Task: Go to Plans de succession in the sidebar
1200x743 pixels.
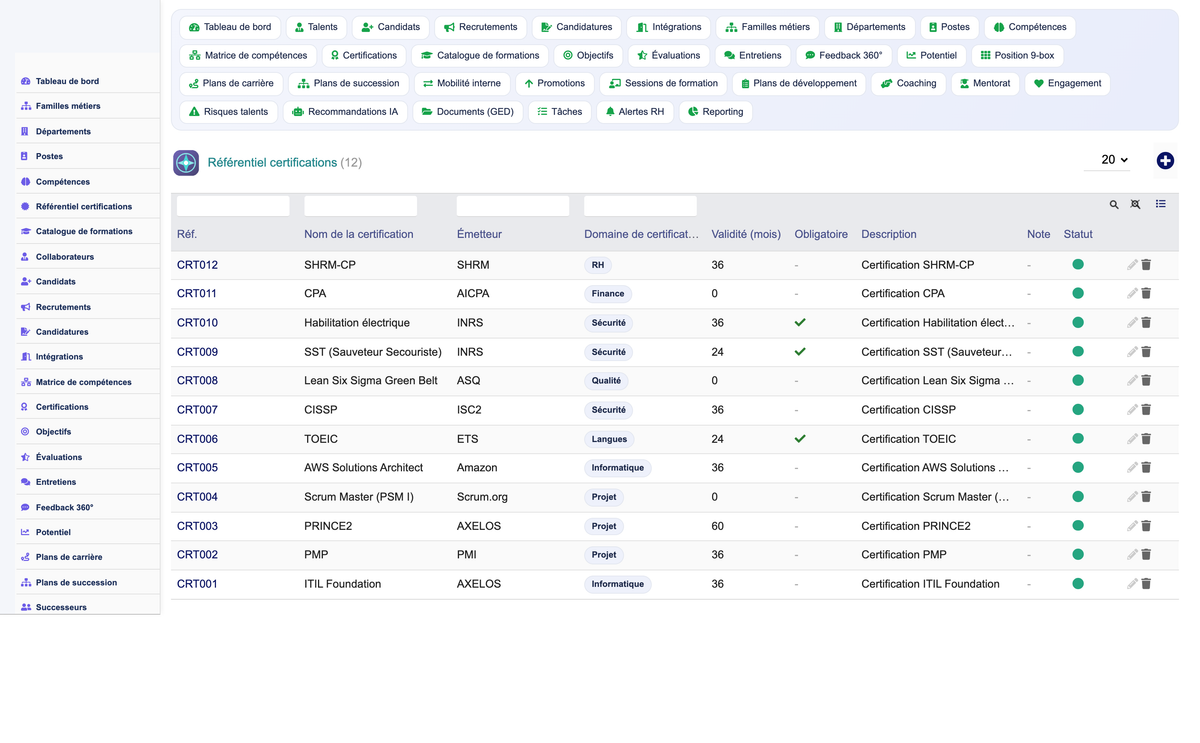Action: click(x=76, y=582)
